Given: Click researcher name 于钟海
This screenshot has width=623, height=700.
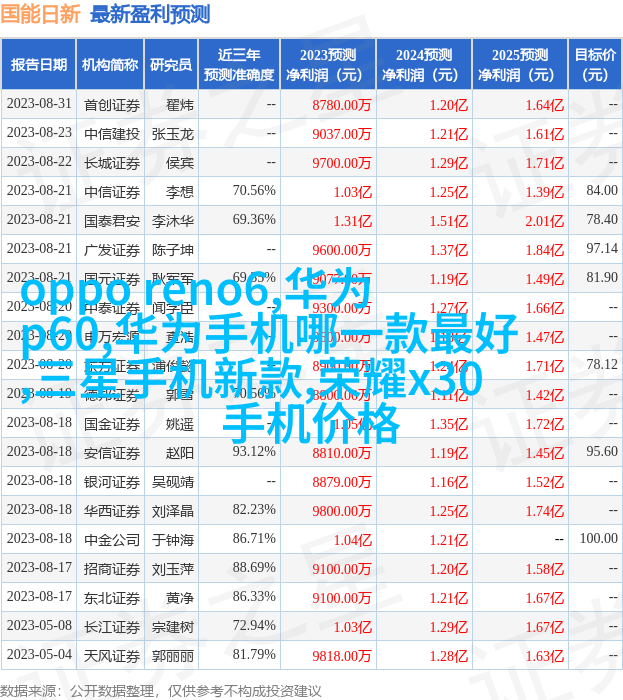Looking at the screenshot, I should pyautogui.click(x=173, y=540).
